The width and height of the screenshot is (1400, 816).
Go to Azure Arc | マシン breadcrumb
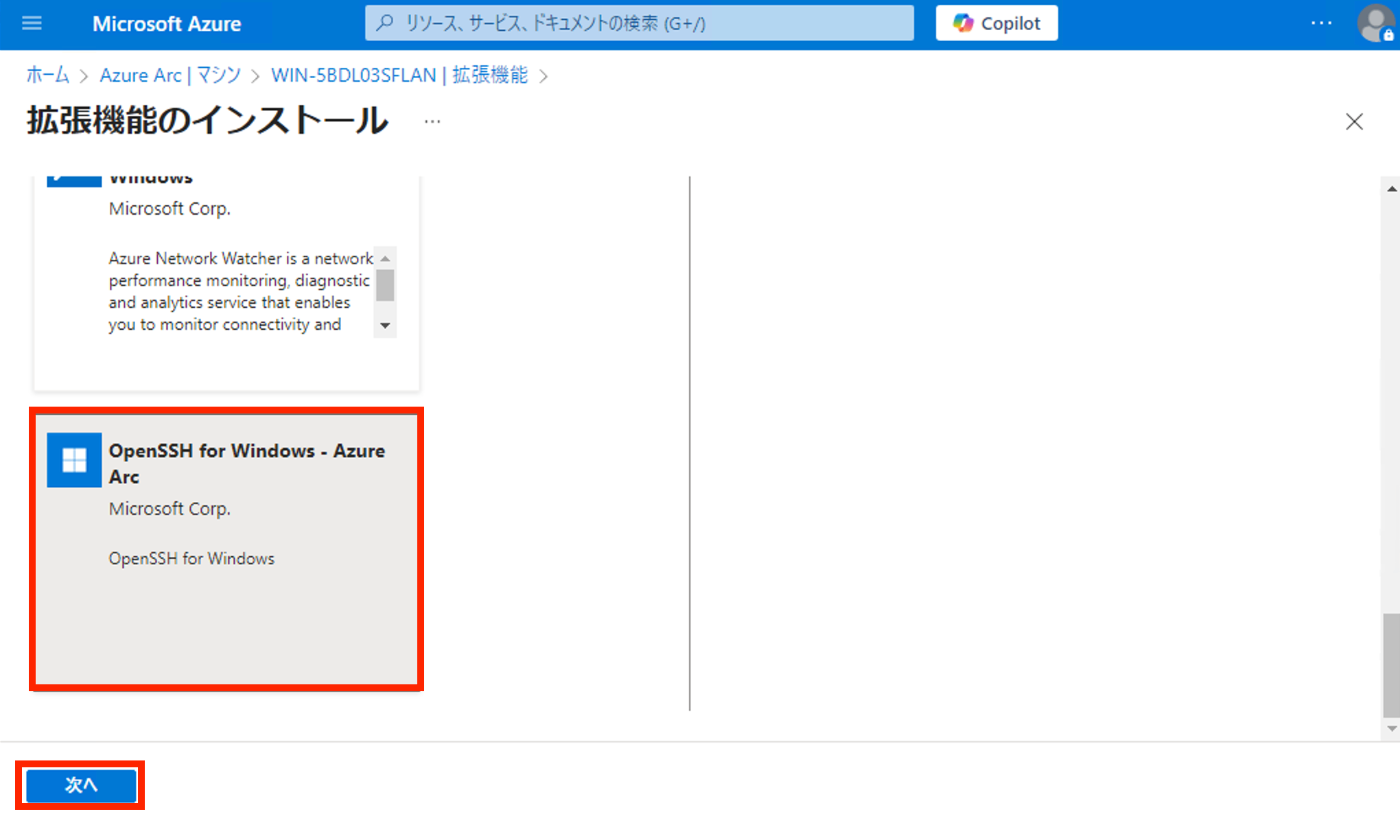[171, 75]
